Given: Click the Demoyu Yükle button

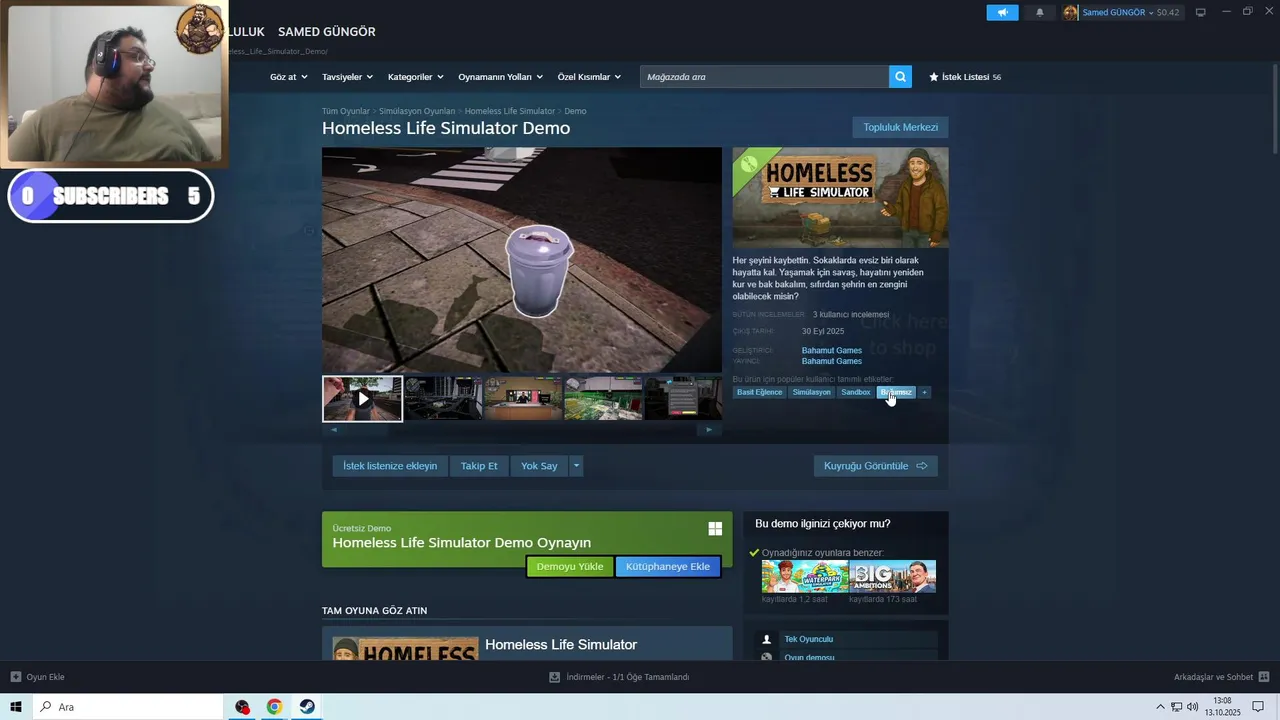Looking at the screenshot, I should pos(570,566).
